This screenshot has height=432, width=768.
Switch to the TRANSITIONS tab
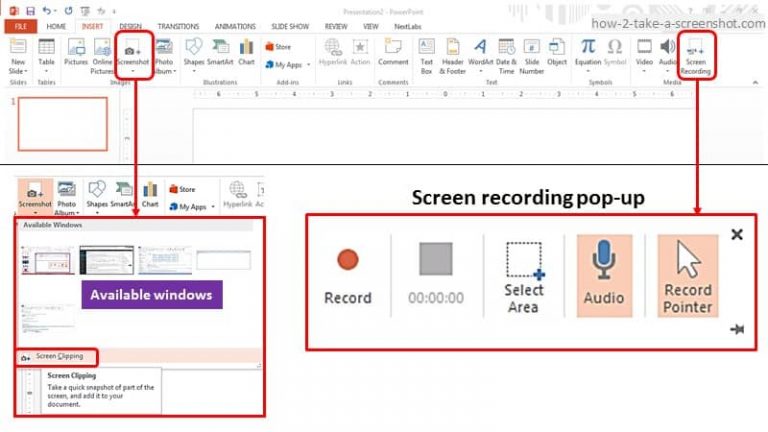(178, 26)
